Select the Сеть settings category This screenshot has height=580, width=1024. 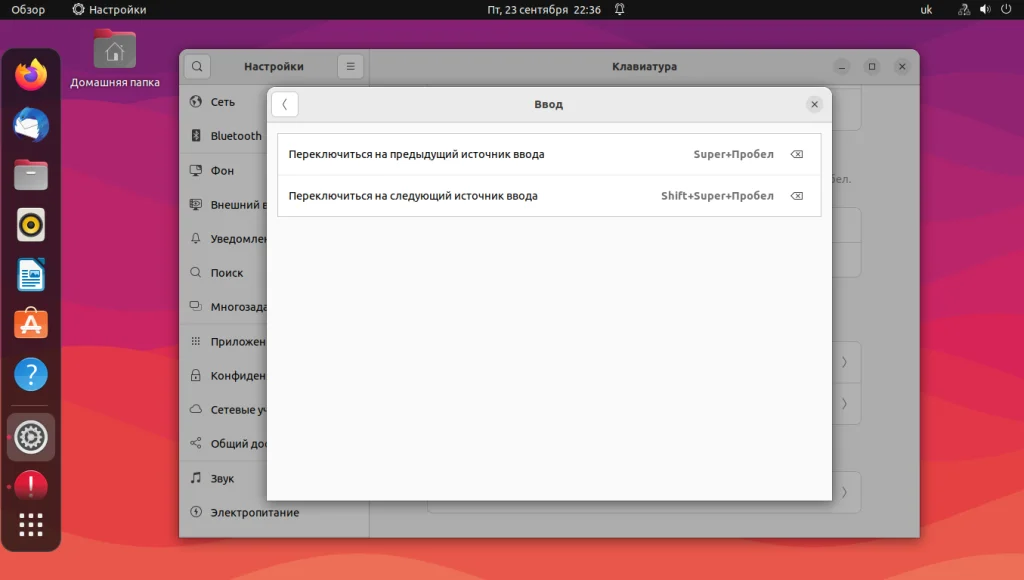pyautogui.click(x=223, y=102)
